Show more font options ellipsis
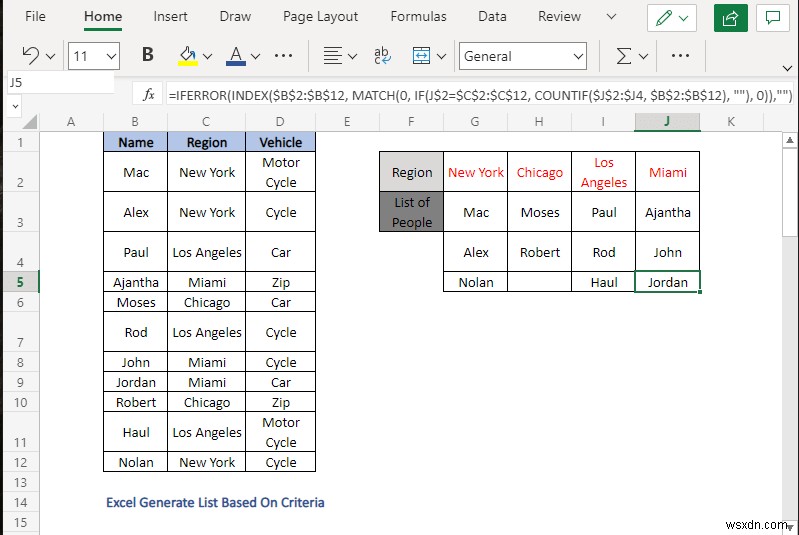The width and height of the screenshot is (799, 535). [x=283, y=56]
